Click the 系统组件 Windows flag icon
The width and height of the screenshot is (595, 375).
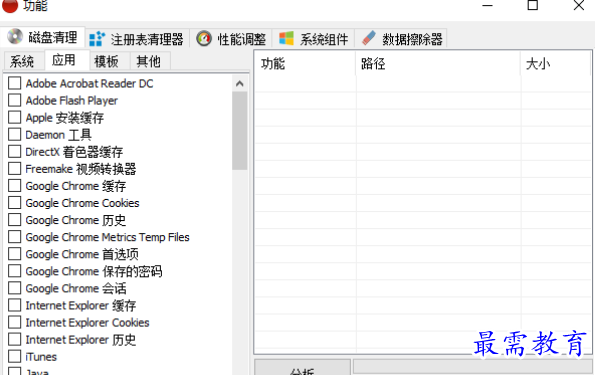[286, 38]
